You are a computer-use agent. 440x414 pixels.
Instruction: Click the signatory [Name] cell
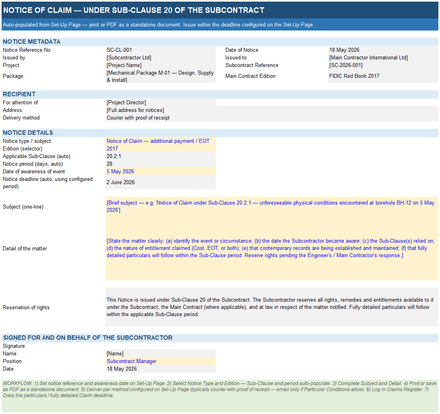coord(160,354)
